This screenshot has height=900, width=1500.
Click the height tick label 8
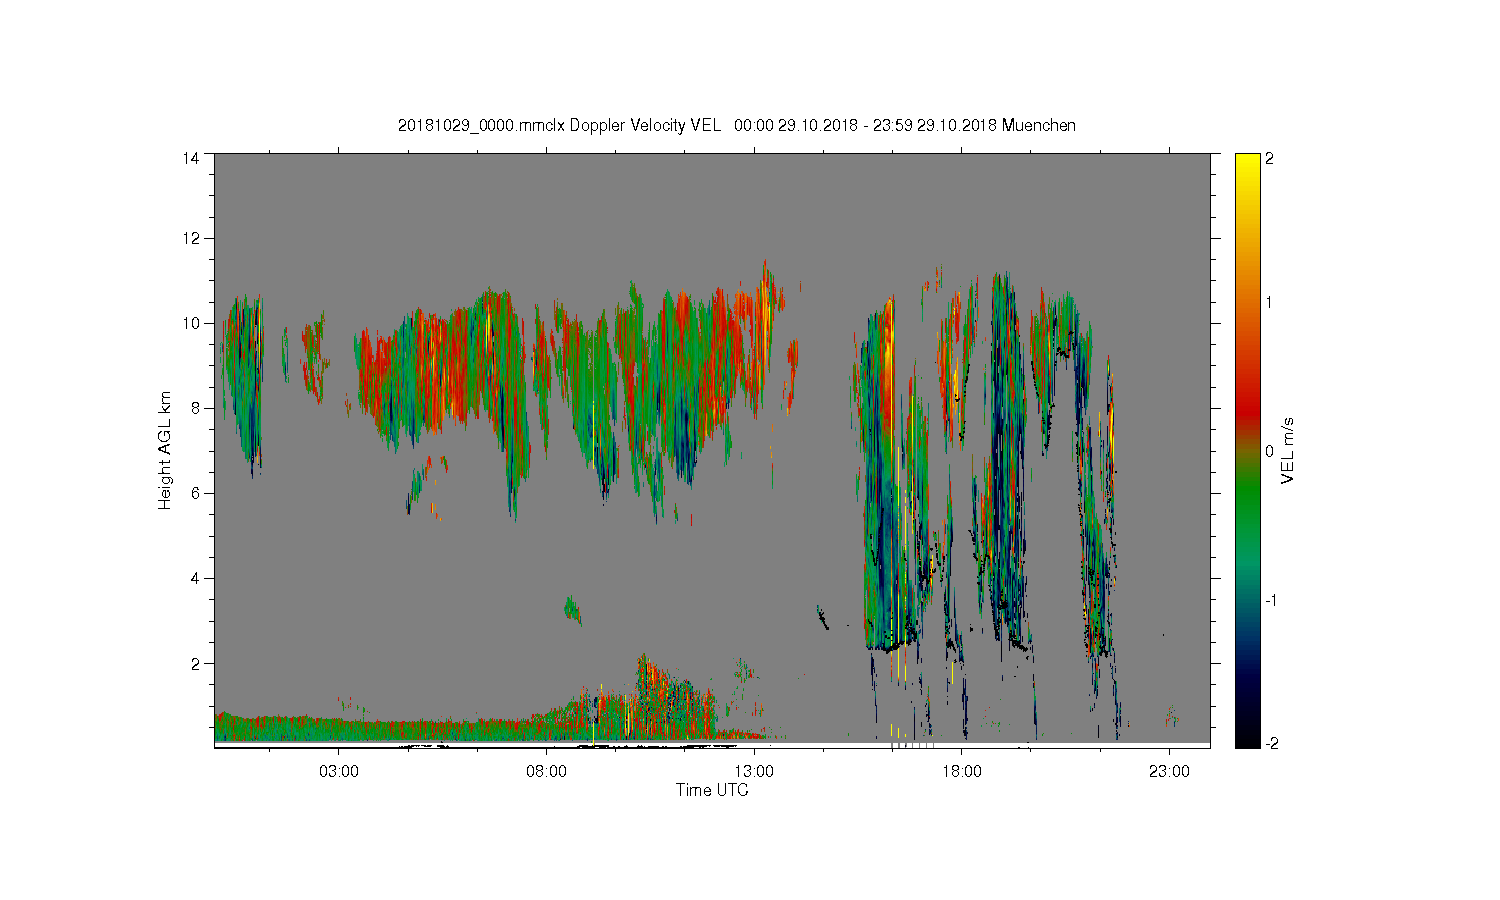point(195,408)
